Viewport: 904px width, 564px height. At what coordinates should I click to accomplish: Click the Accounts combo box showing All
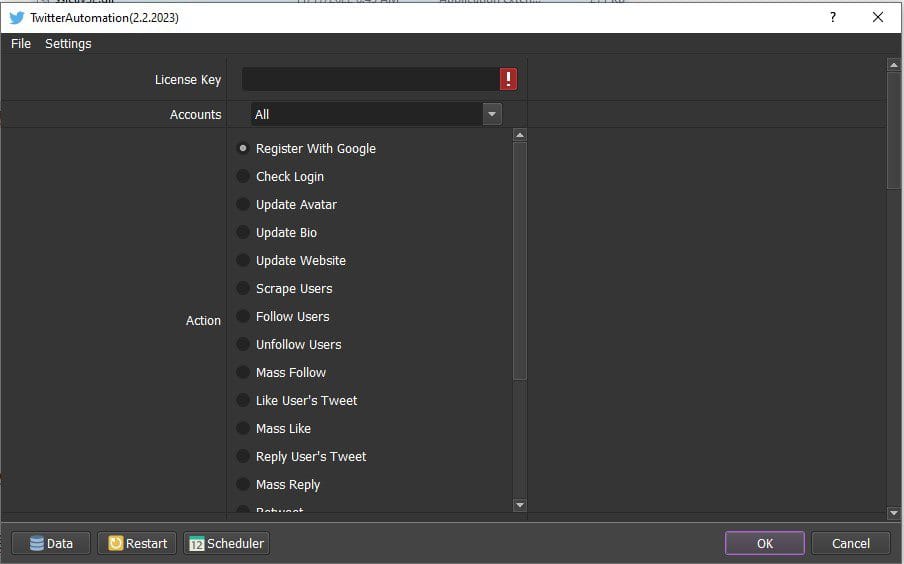click(x=376, y=114)
